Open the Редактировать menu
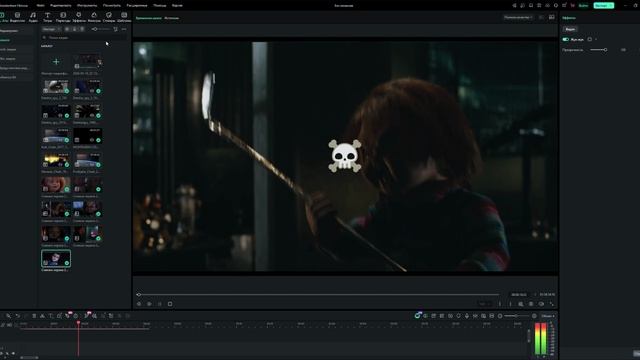Screen dimensions: 640x360 (60, 6)
